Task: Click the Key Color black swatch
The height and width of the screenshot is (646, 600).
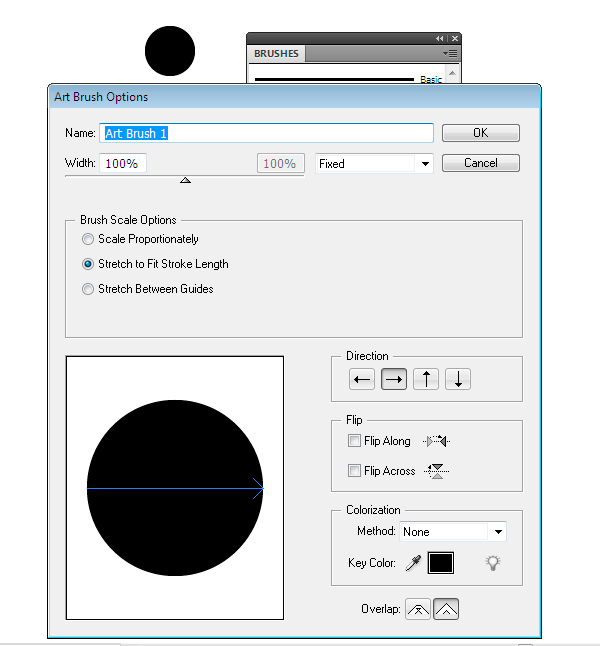Action: tap(441, 563)
